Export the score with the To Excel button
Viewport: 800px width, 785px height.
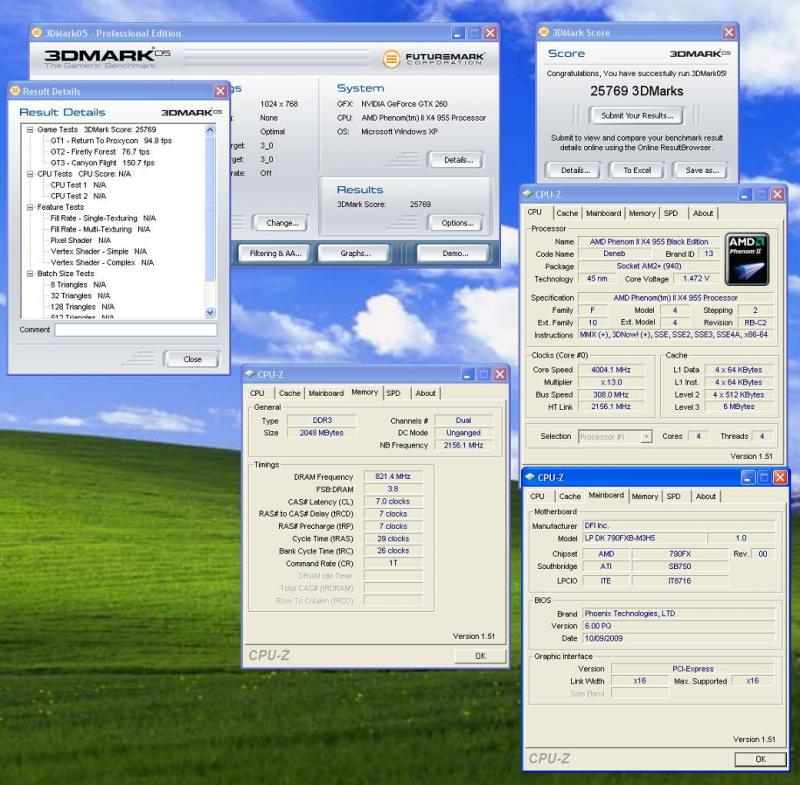[637, 170]
